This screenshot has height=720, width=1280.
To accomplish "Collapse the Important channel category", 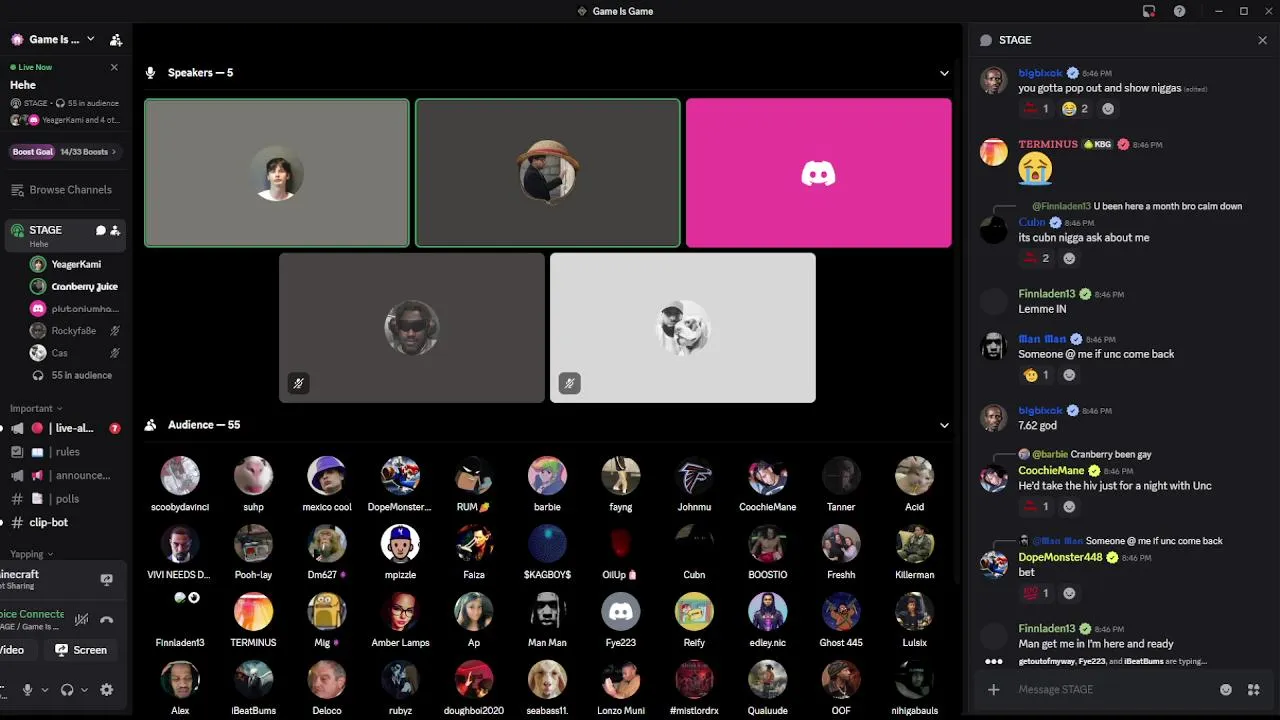I will click(36, 408).
